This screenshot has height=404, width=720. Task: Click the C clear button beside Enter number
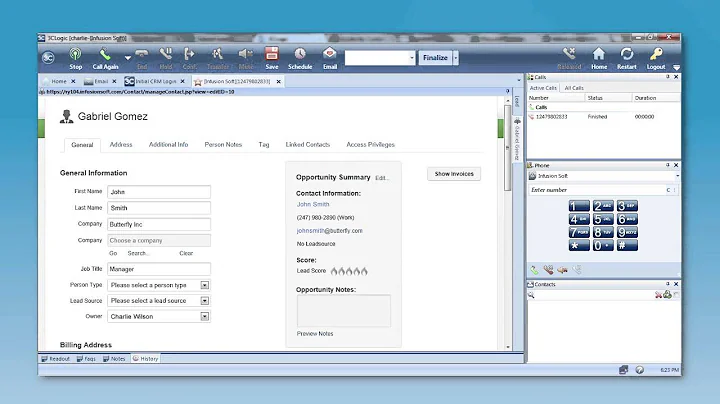point(668,190)
